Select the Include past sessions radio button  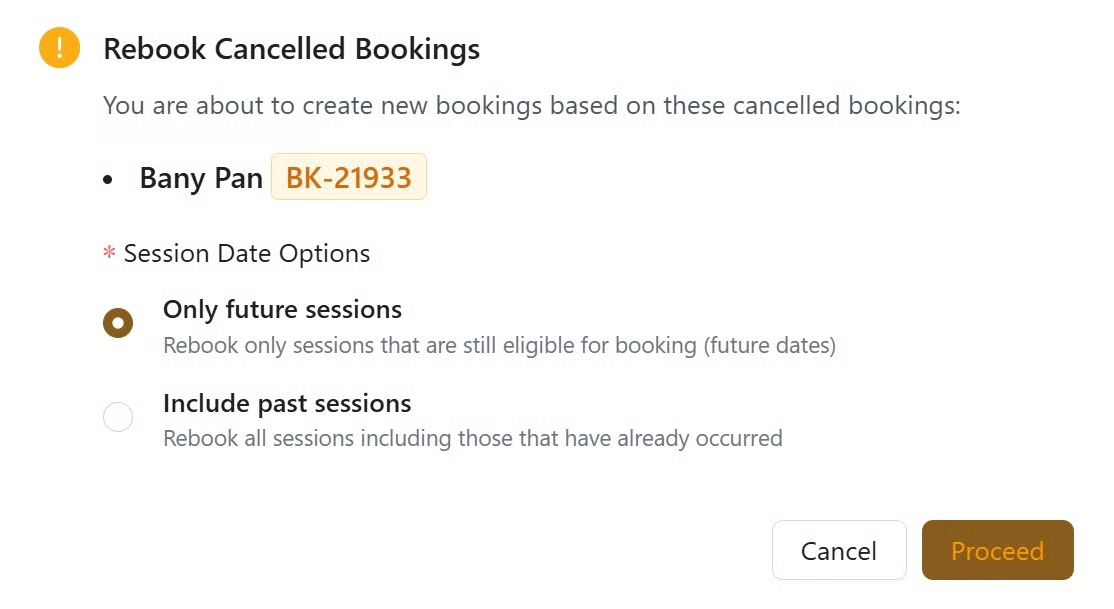118,417
